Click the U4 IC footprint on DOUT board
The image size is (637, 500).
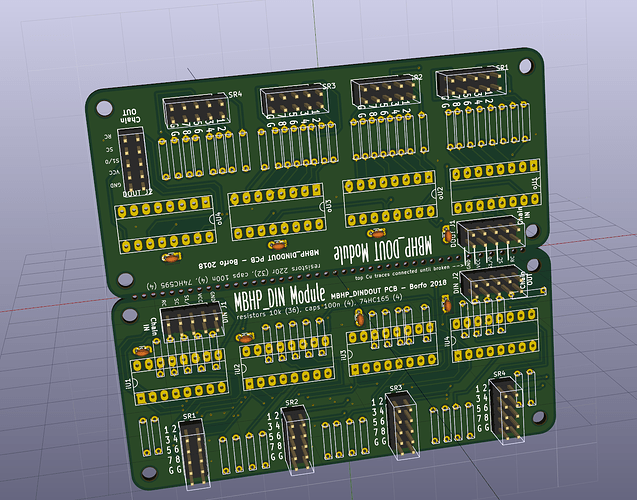point(166,225)
